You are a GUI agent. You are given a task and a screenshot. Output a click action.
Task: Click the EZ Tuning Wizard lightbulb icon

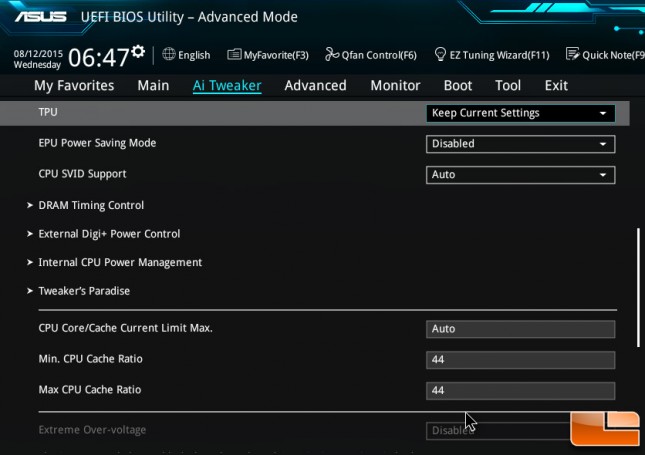[440, 54]
